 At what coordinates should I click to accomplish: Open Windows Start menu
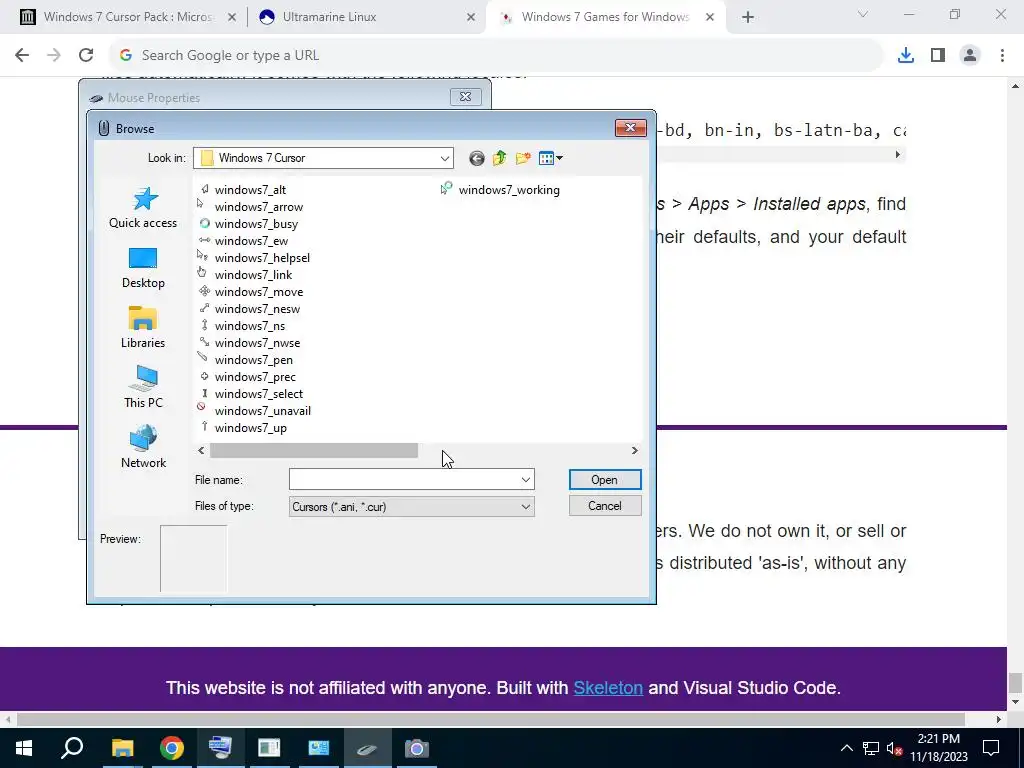[24, 748]
